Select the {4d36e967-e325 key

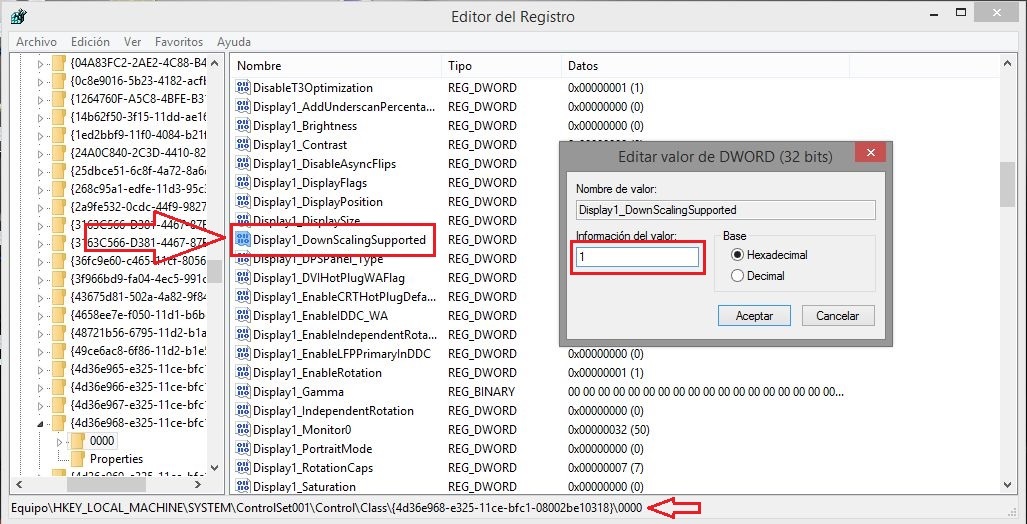(x=138, y=403)
